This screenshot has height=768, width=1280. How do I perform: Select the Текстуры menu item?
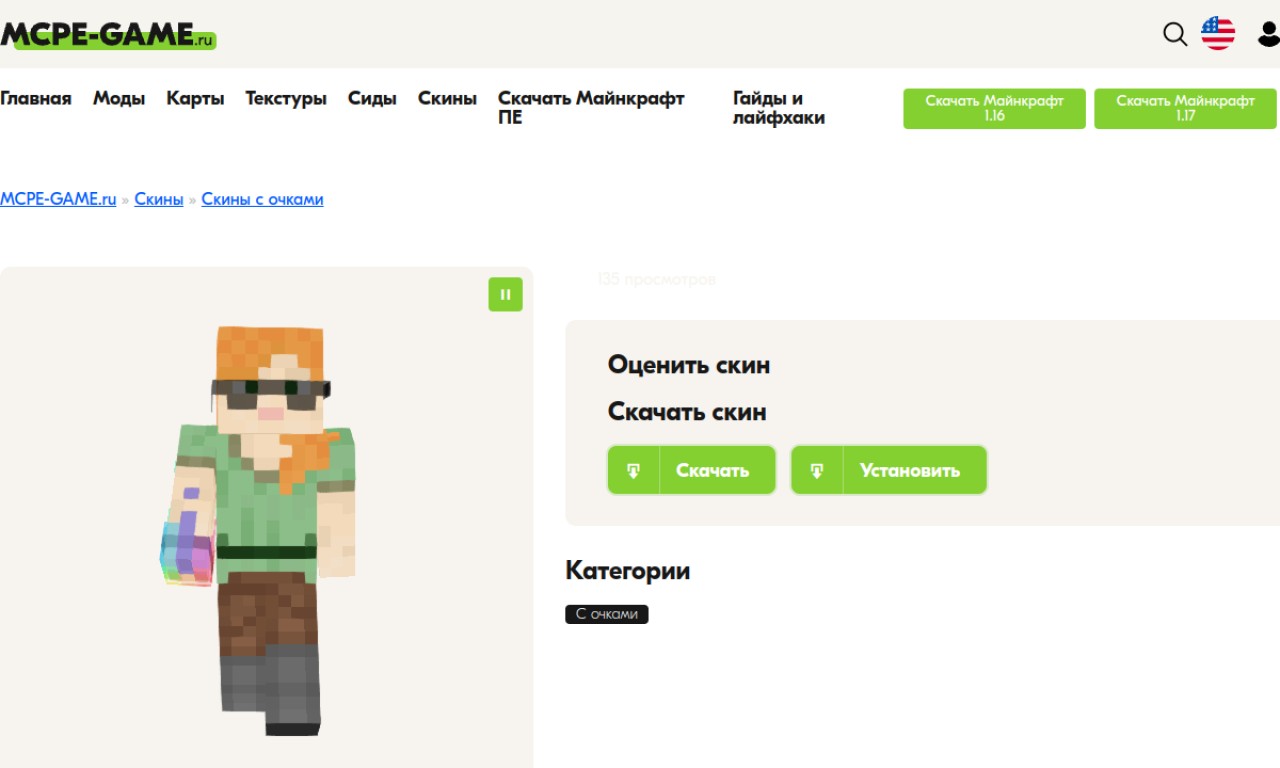(286, 98)
